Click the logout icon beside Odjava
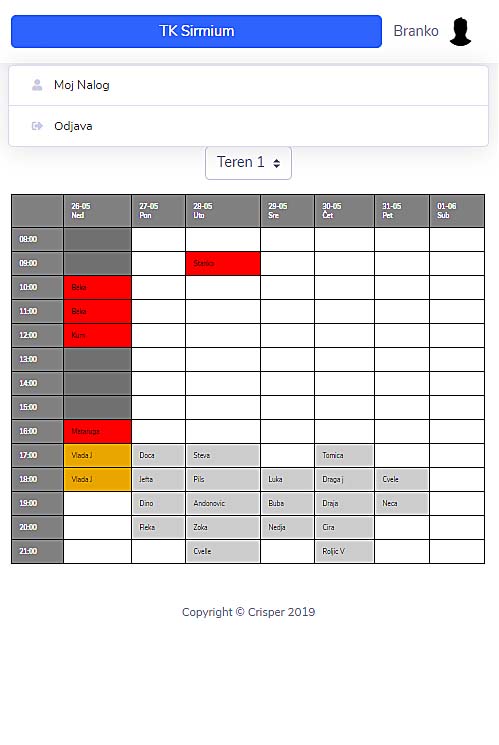 coord(37,126)
